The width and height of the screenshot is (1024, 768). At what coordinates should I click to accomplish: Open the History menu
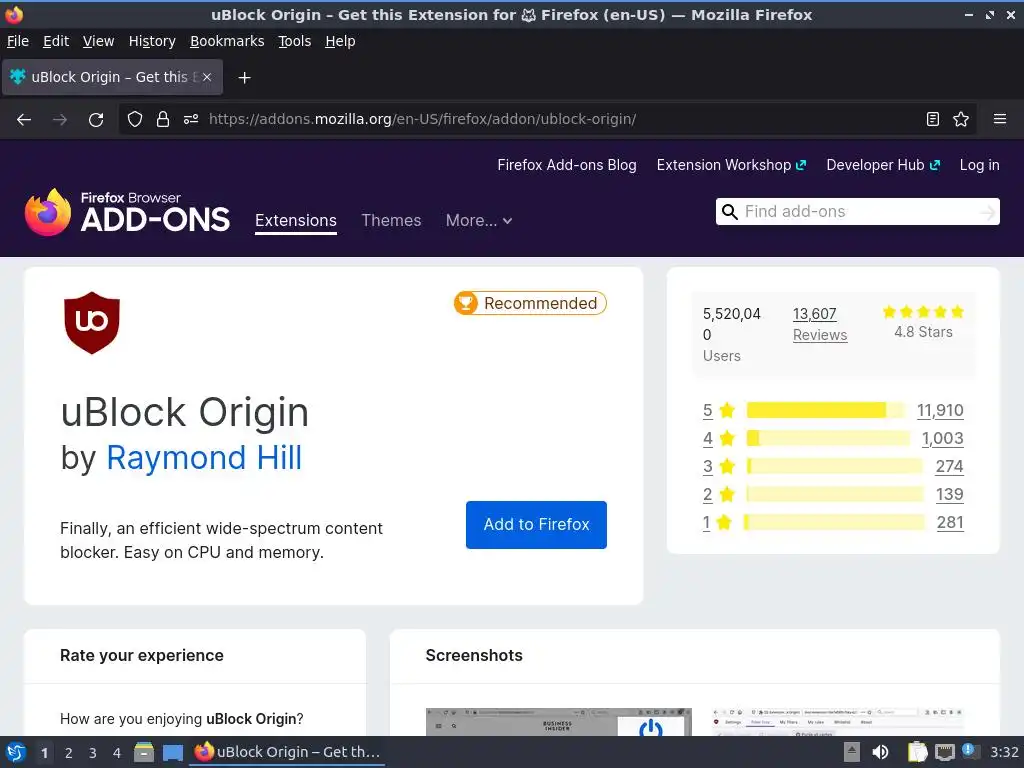point(152,41)
